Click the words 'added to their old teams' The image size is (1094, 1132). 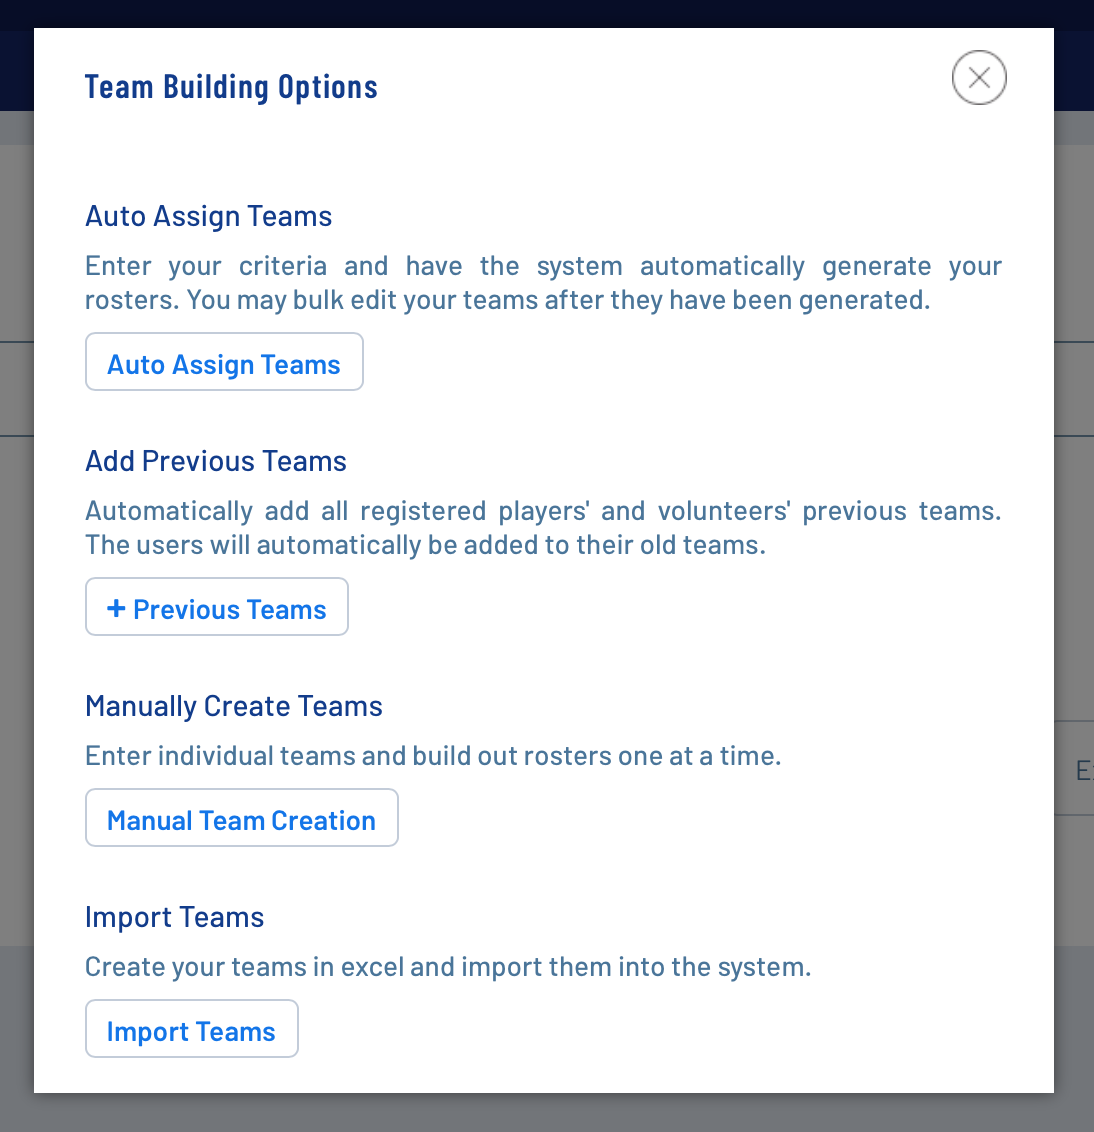tap(613, 545)
